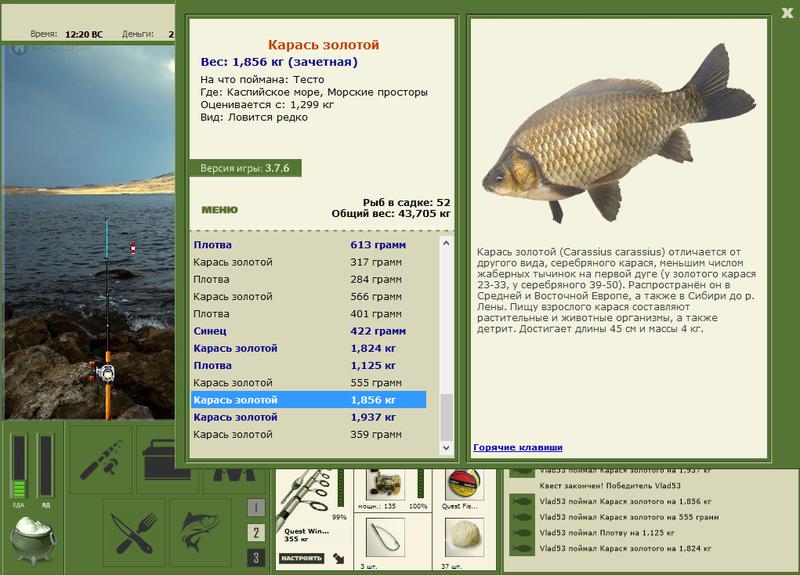Open the knife and fork food icon
The height and width of the screenshot is (575, 800).
pos(134,533)
